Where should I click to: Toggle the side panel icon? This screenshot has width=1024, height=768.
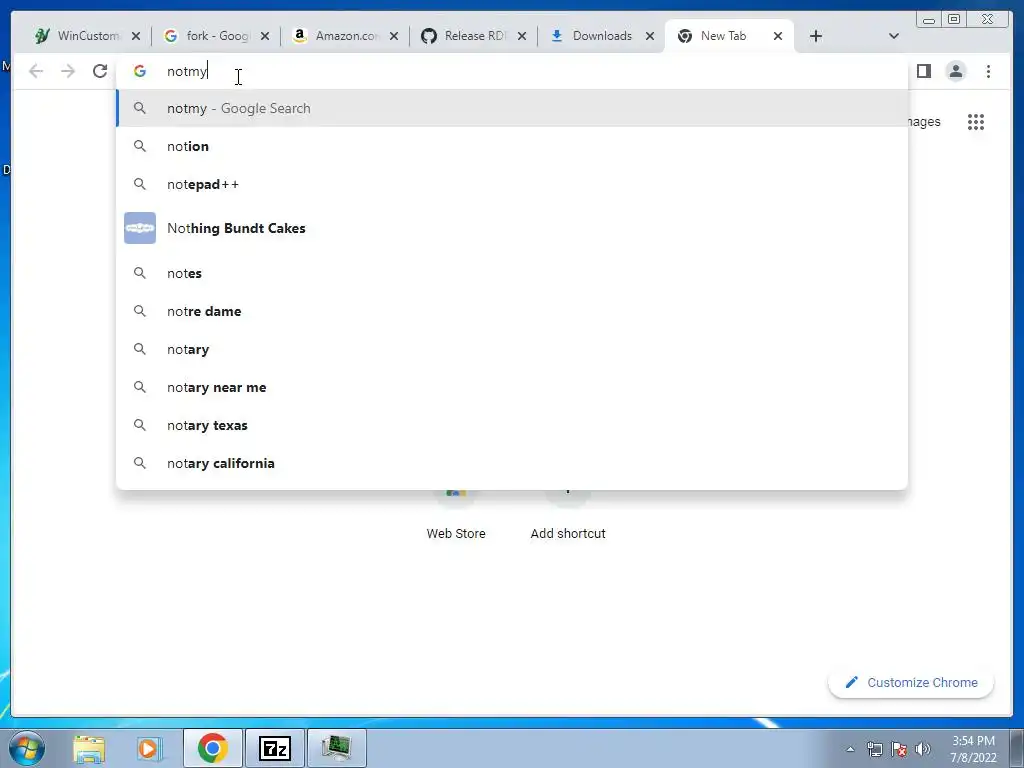(923, 71)
